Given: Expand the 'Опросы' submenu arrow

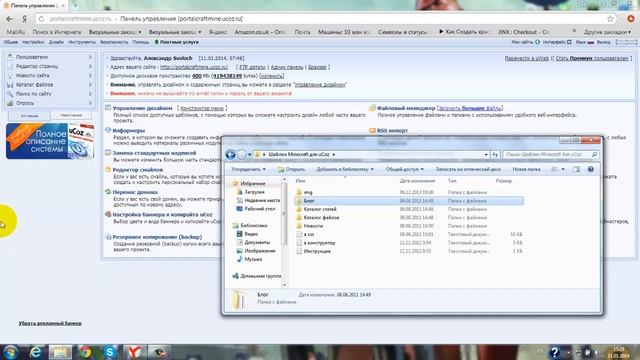Looking at the screenshot, I should tap(90, 103).
